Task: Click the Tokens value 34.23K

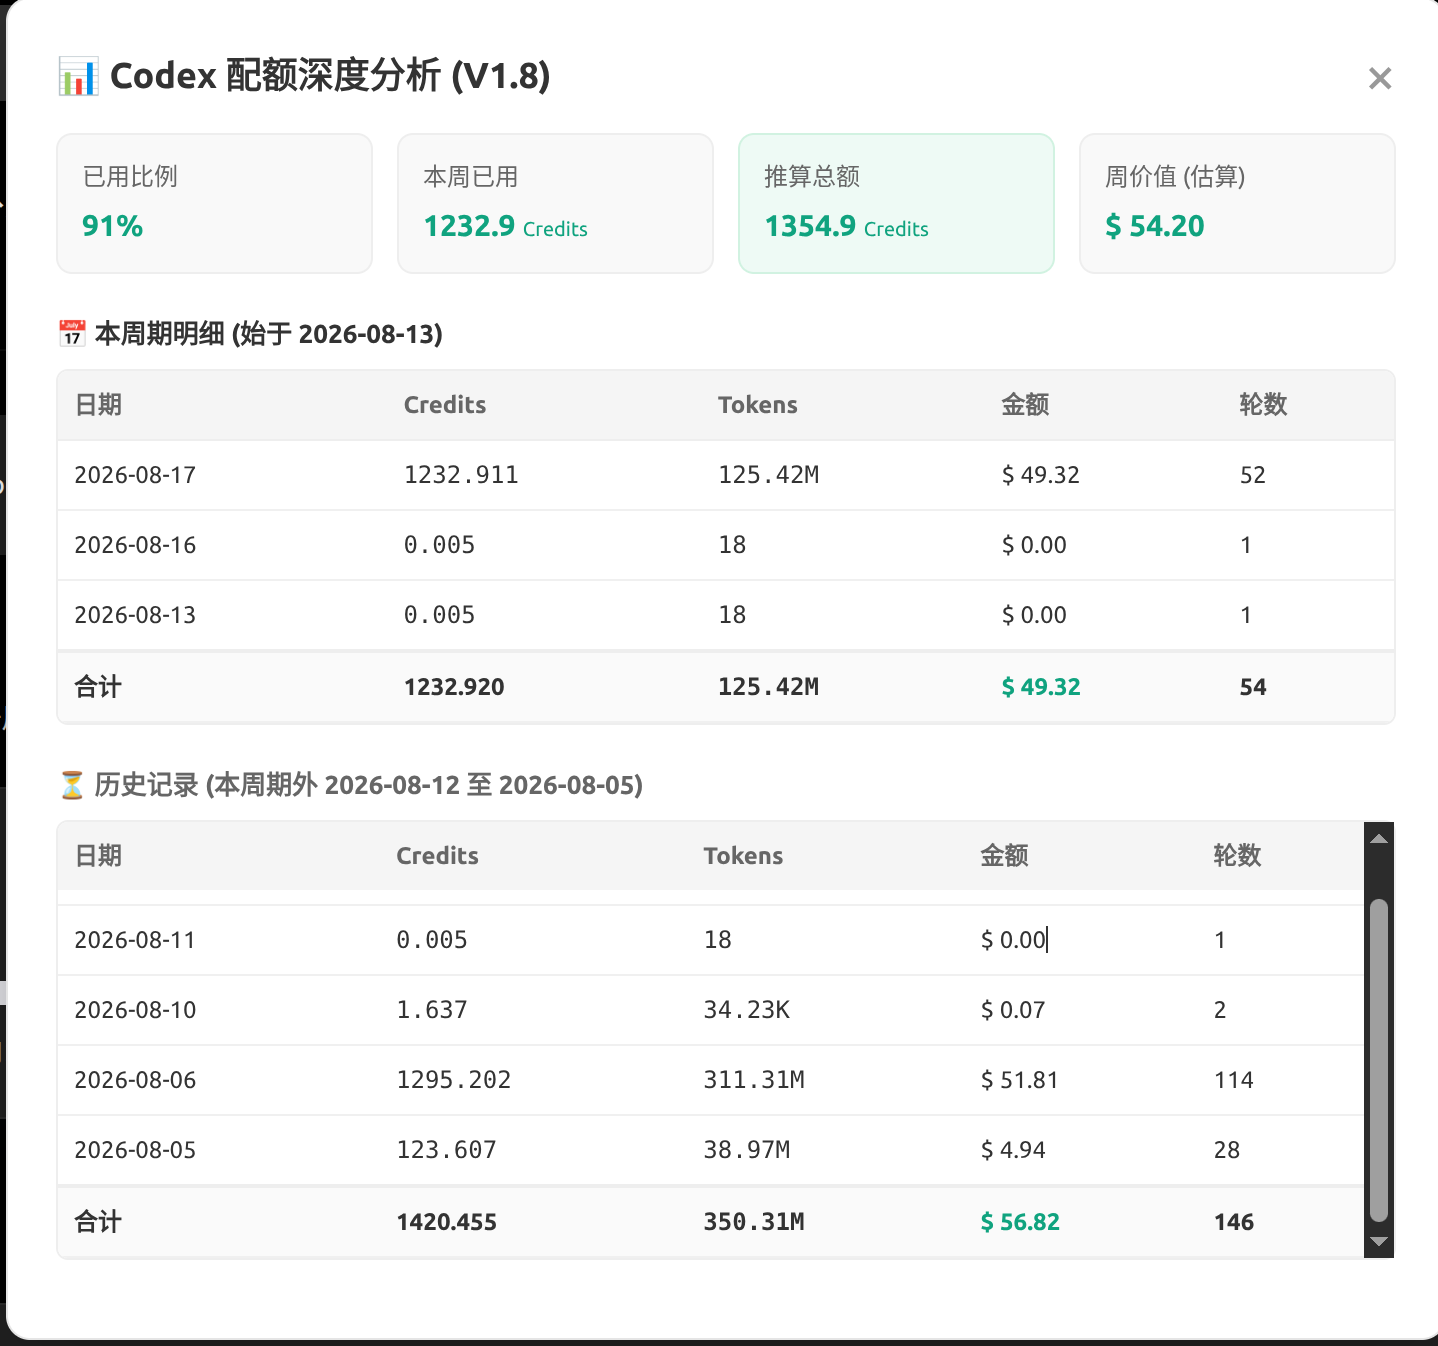Action: [747, 1010]
